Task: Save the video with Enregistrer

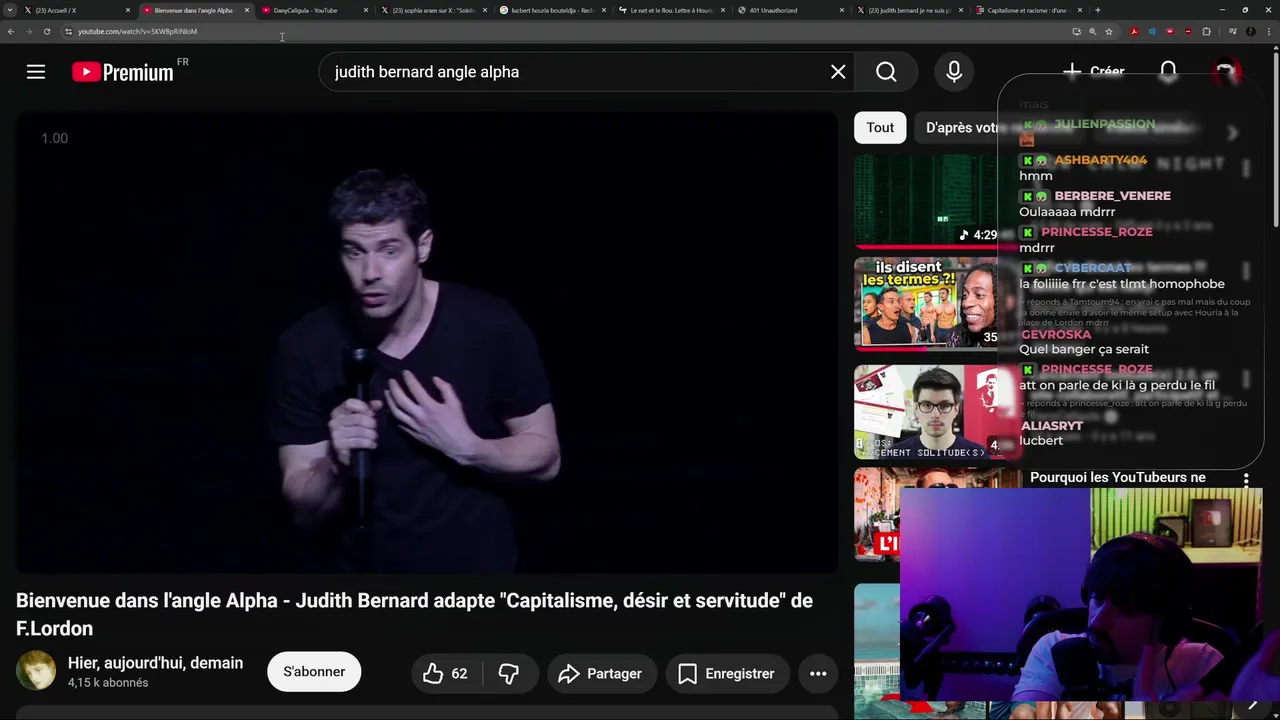Action: point(727,674)
